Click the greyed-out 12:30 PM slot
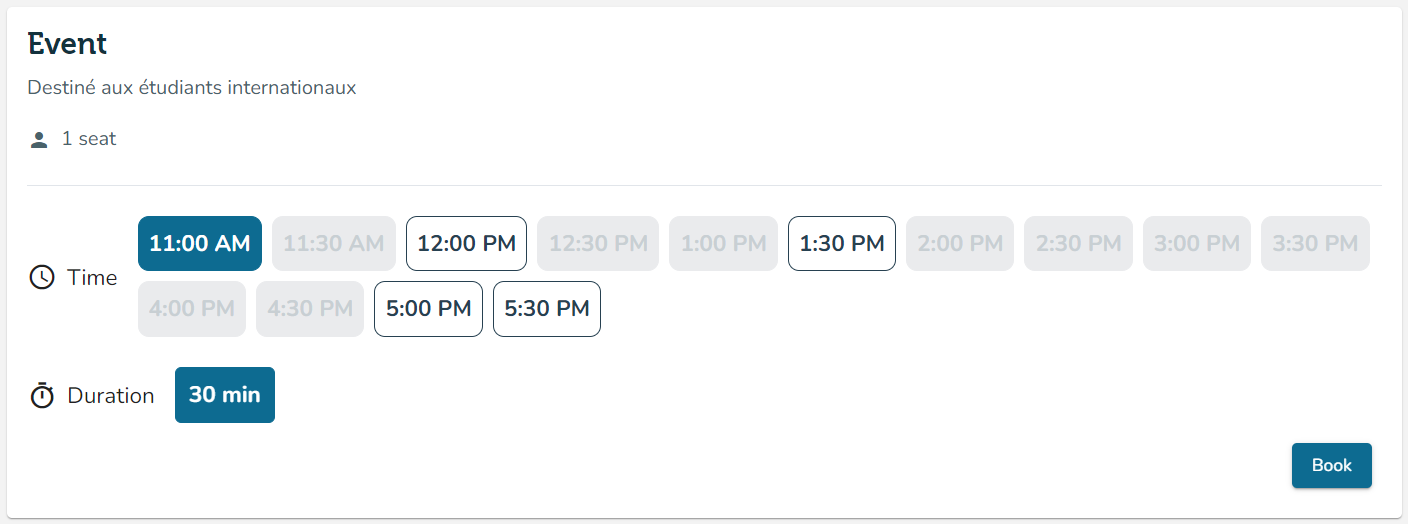 click(598, 243)
